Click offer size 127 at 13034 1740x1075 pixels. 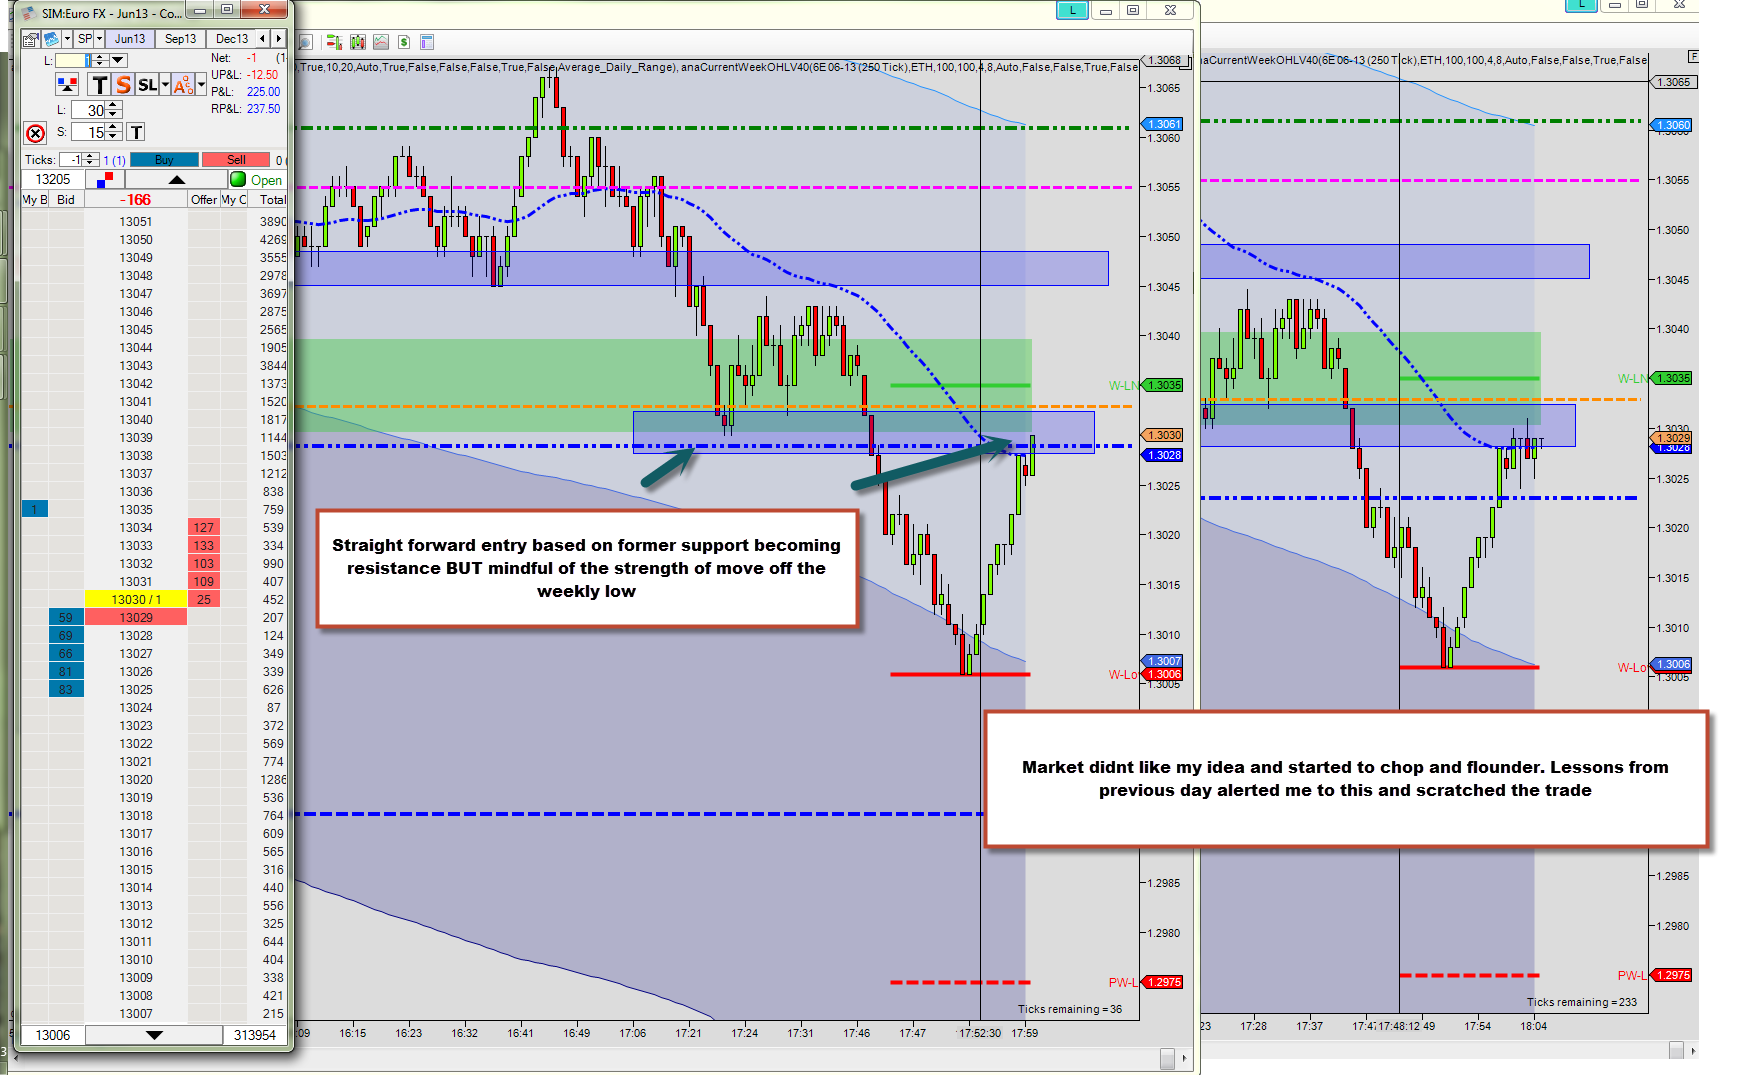pos(204,528)
